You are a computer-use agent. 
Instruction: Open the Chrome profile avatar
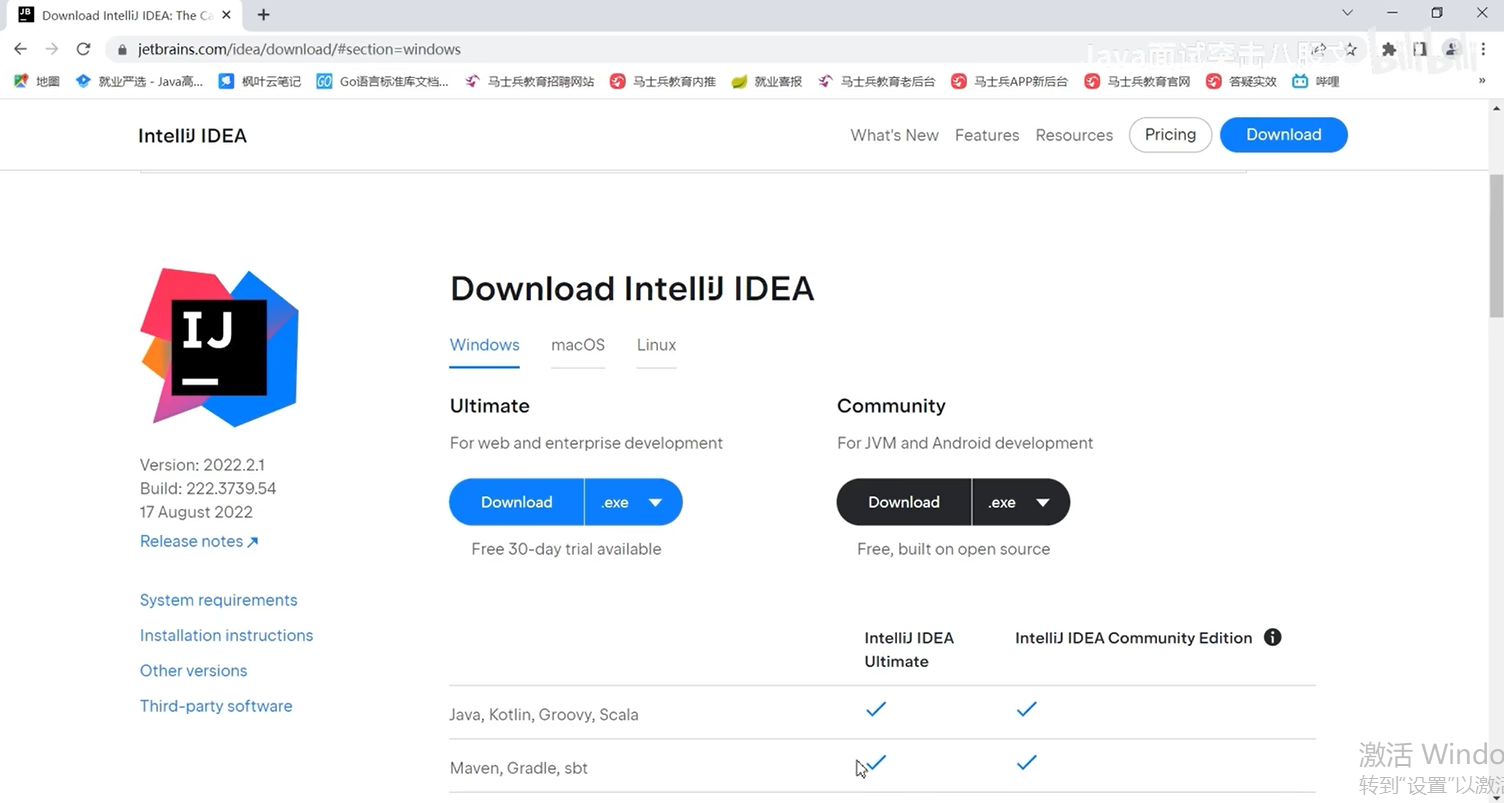1451,49
